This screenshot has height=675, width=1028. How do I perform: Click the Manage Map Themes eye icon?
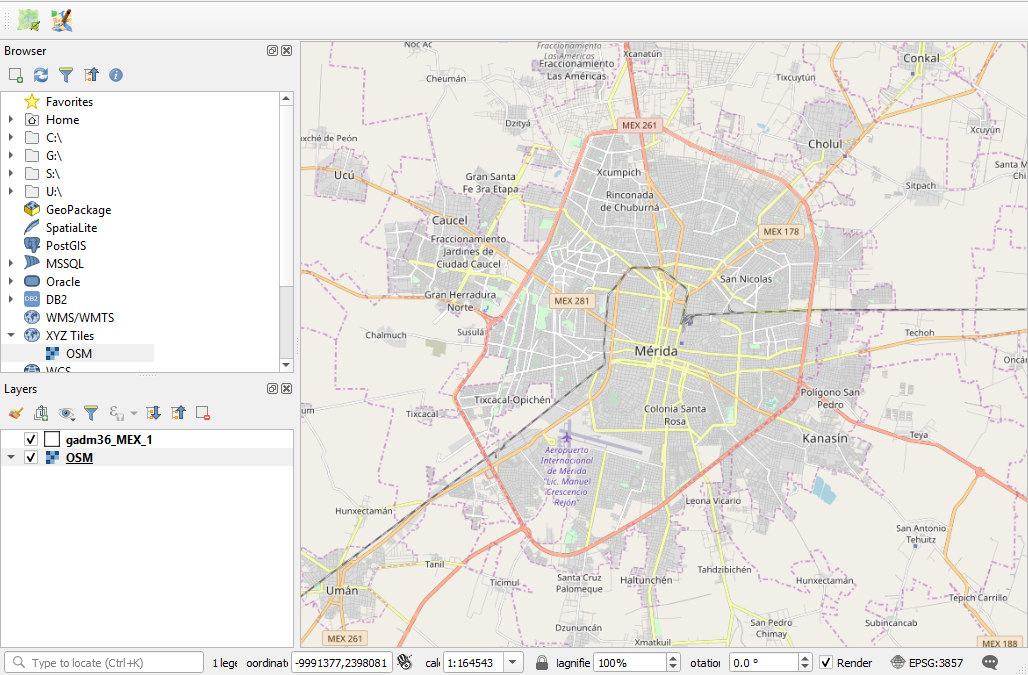65,412
